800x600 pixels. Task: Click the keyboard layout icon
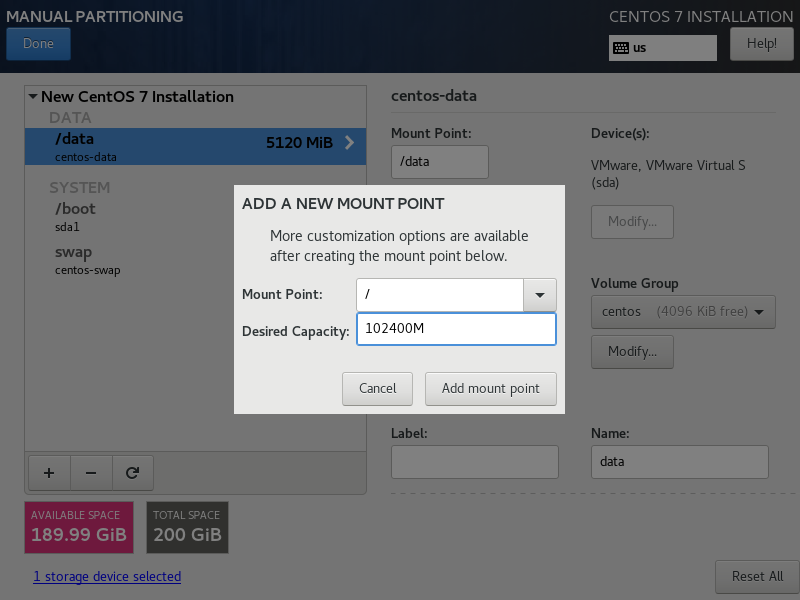(621, 47)
